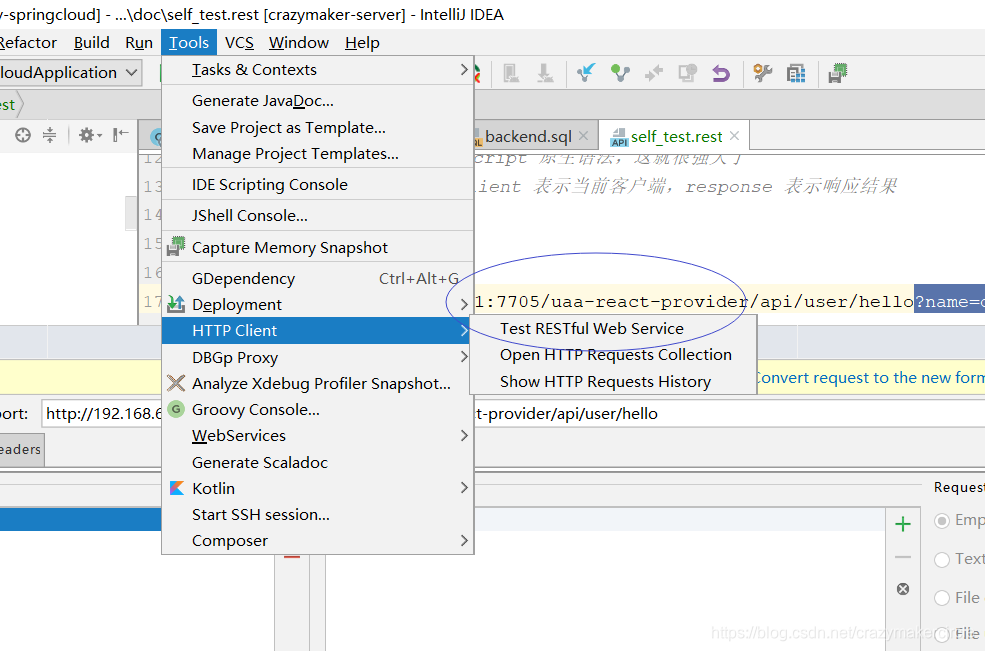The height and width of the screenshot is (651, 985).
Task: Open IDE Scripting Console
Action: 317,185
